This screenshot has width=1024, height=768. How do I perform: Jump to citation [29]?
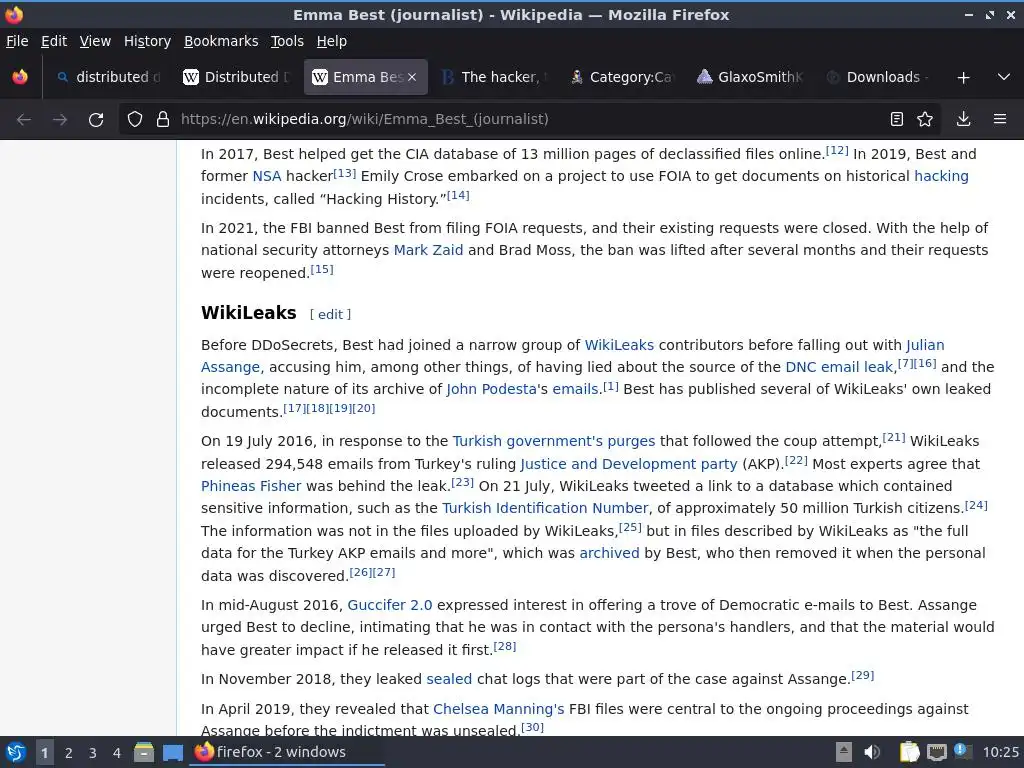(x=862, y=676)
